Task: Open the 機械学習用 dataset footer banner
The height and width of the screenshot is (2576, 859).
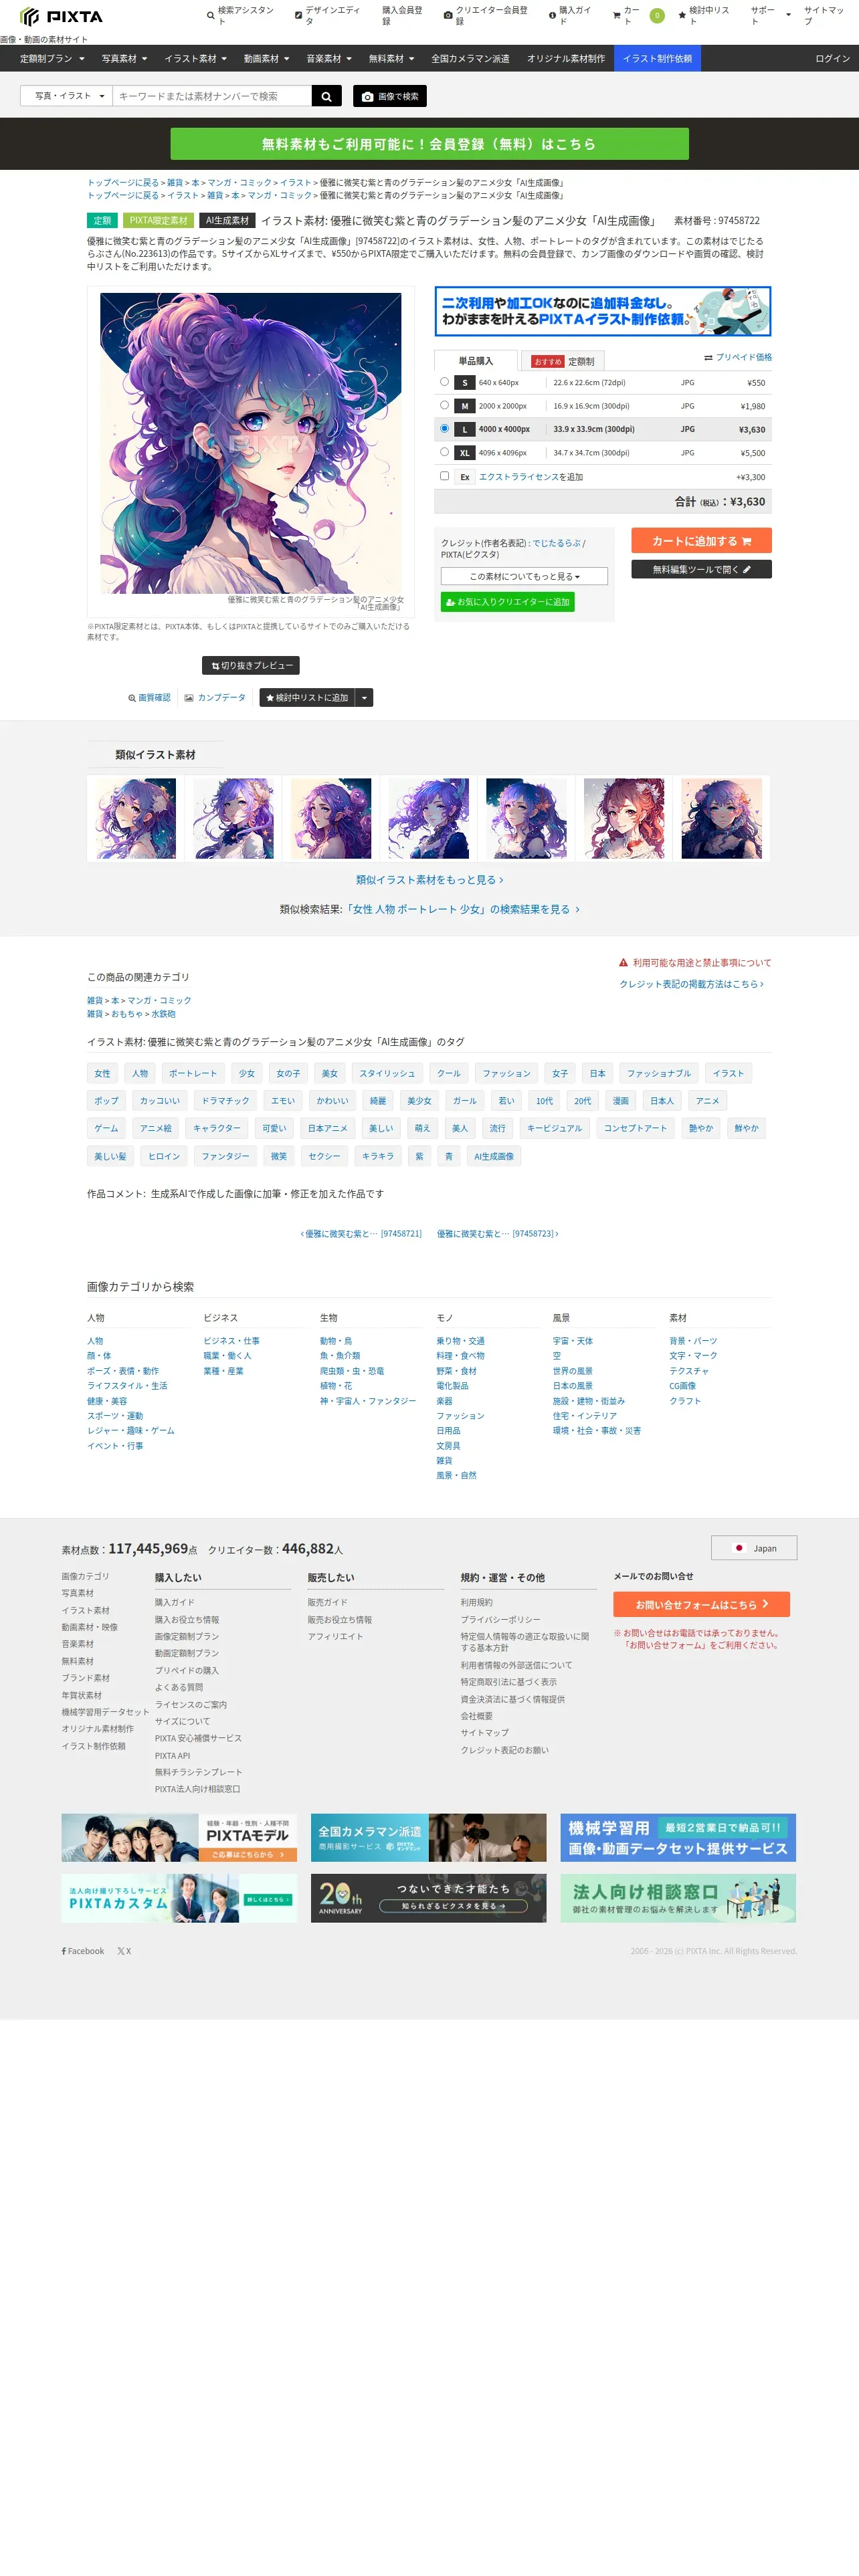Action: click(x=678, y=1837)
